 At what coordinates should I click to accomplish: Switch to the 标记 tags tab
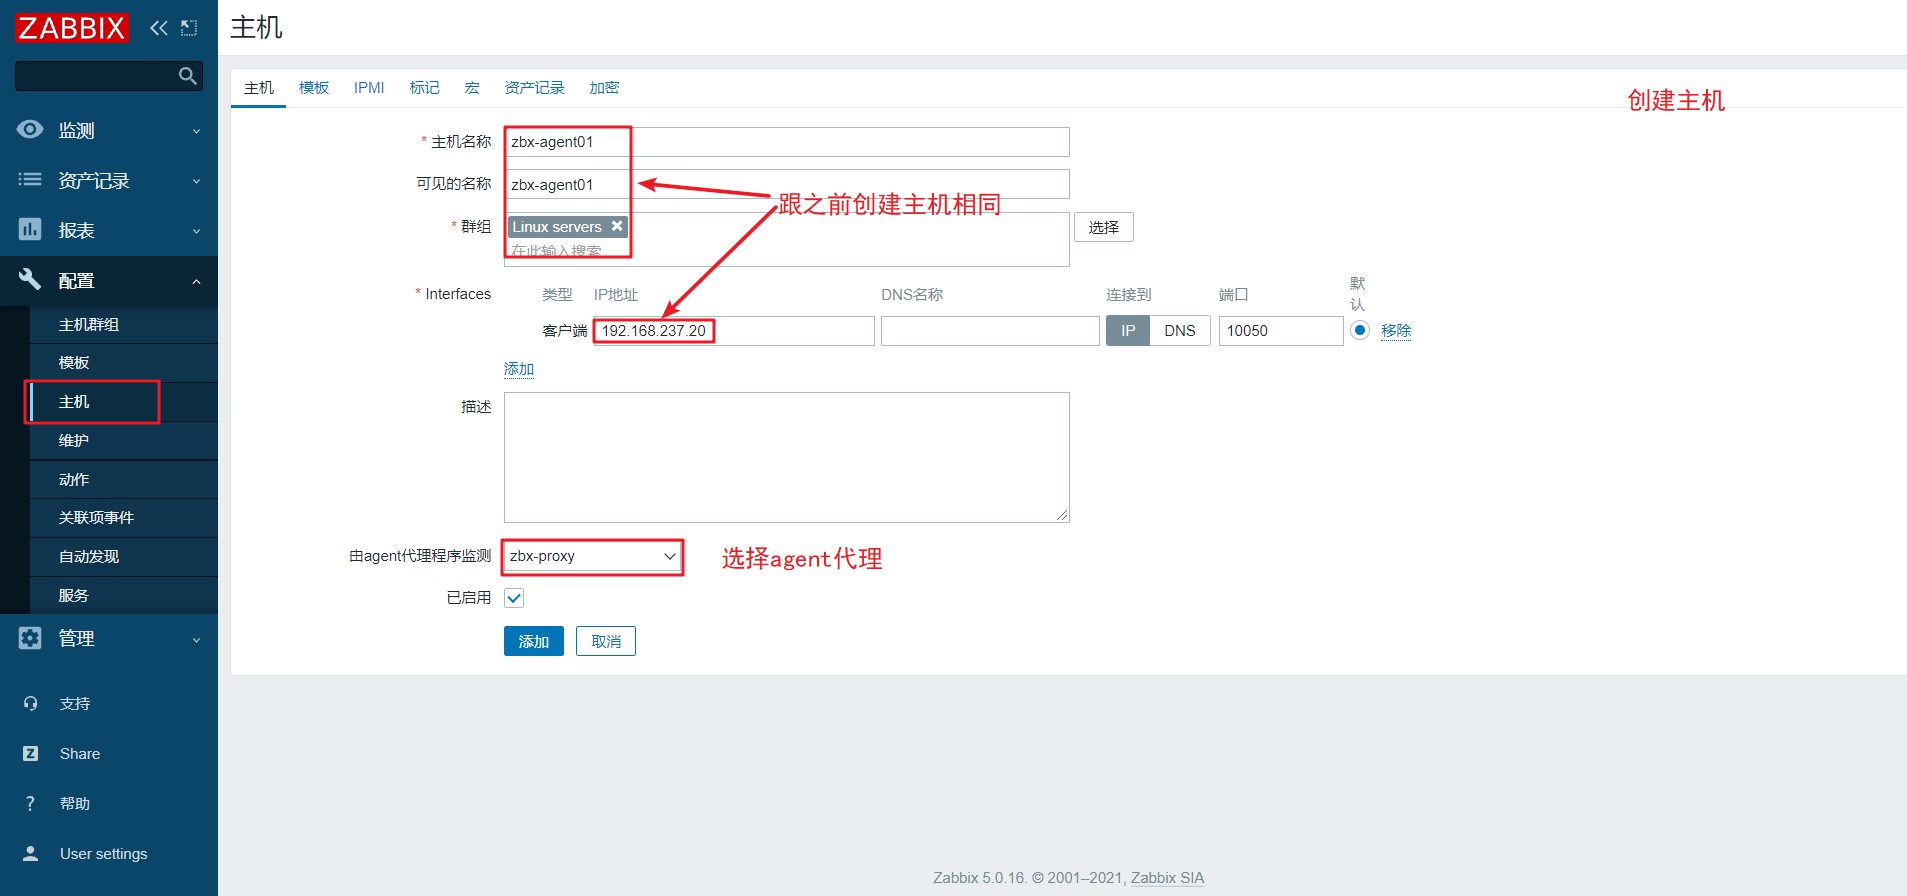click(424, 87)
